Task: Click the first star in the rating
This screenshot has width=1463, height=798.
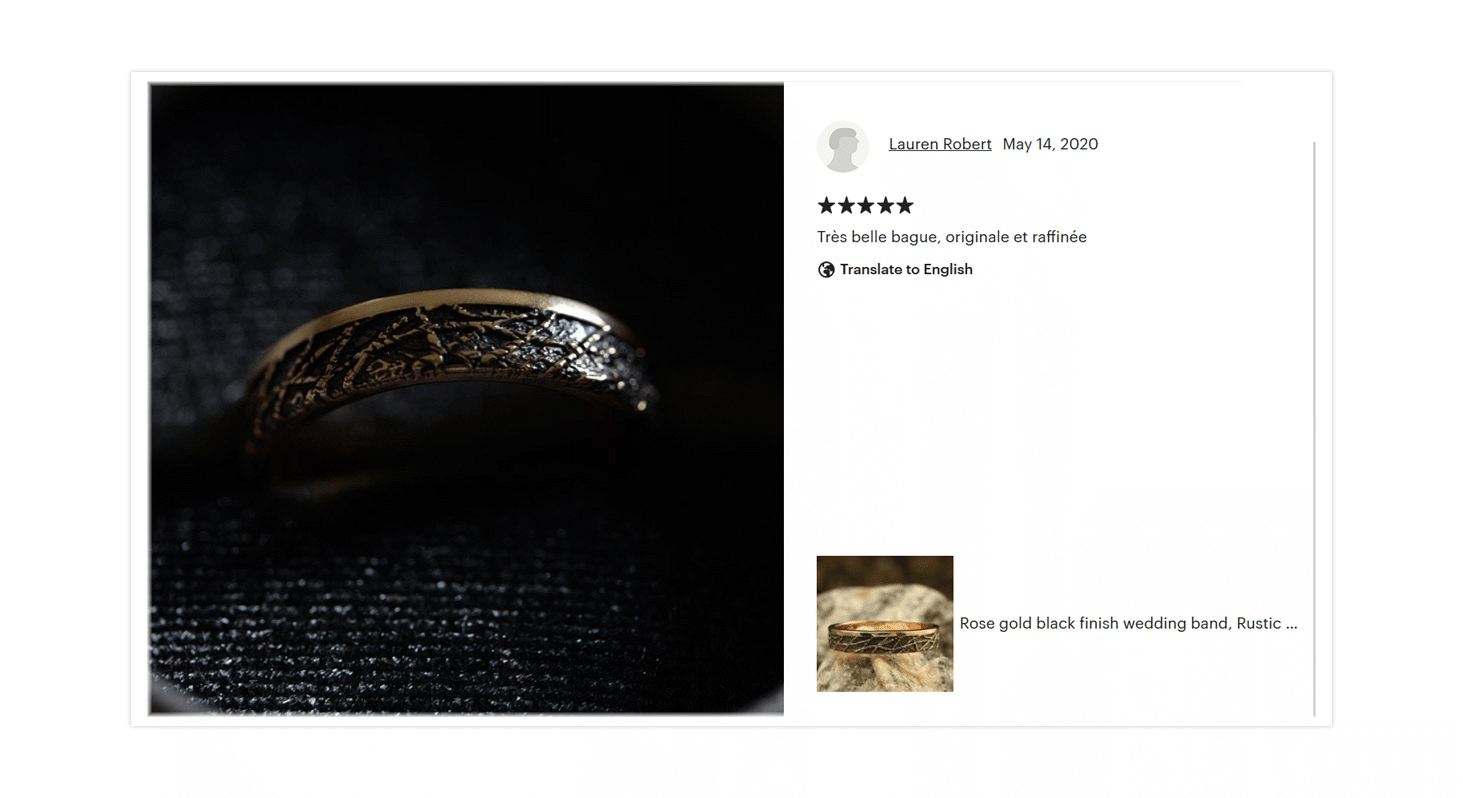Action: (827, 205)
